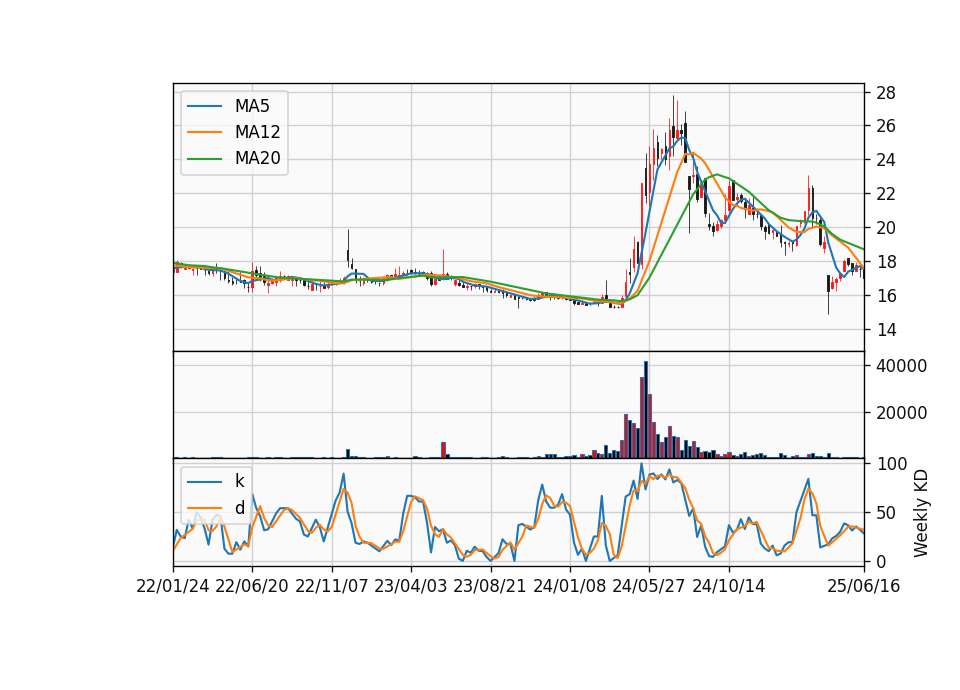The image size is (960, 690).
Task: Click the k legend label in KD panel
Action: (239, 481)
